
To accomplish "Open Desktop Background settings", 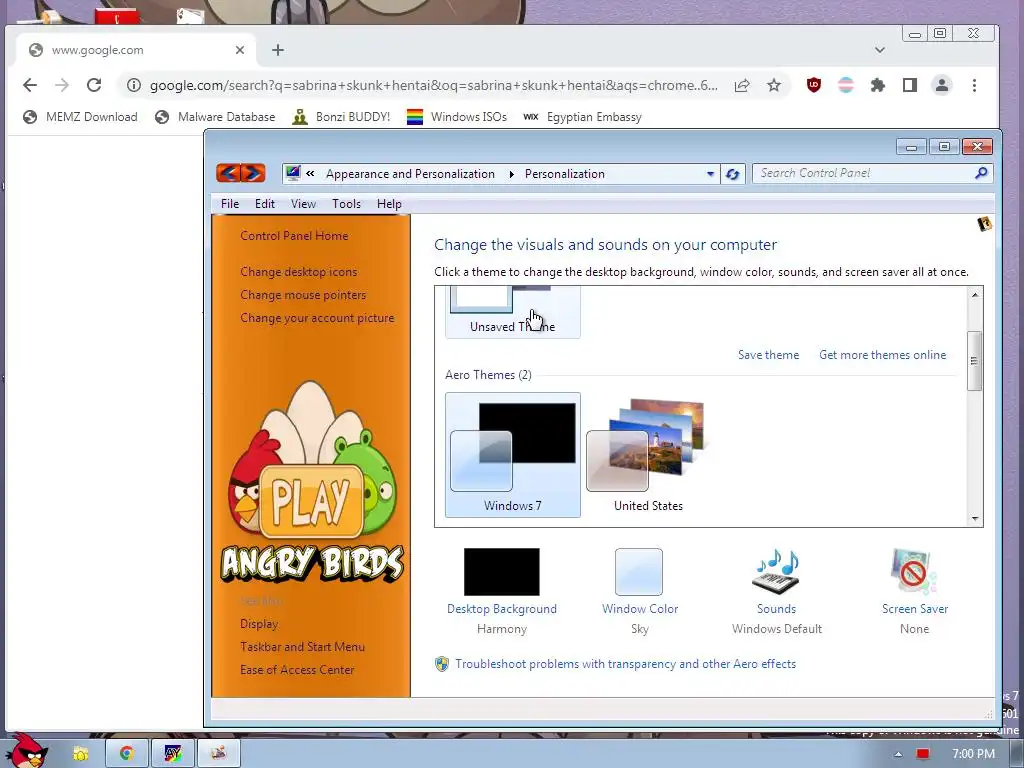I will (x=502, y=591).
